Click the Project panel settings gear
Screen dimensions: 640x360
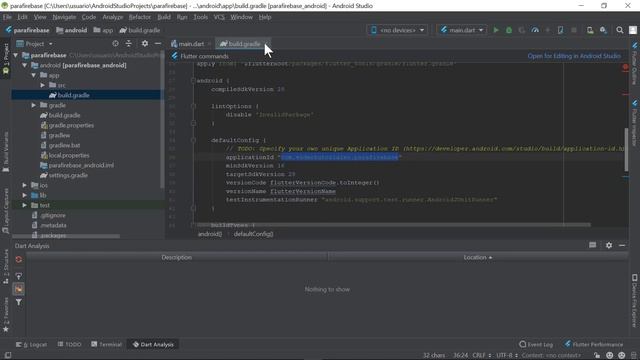[x=145, y=43]
